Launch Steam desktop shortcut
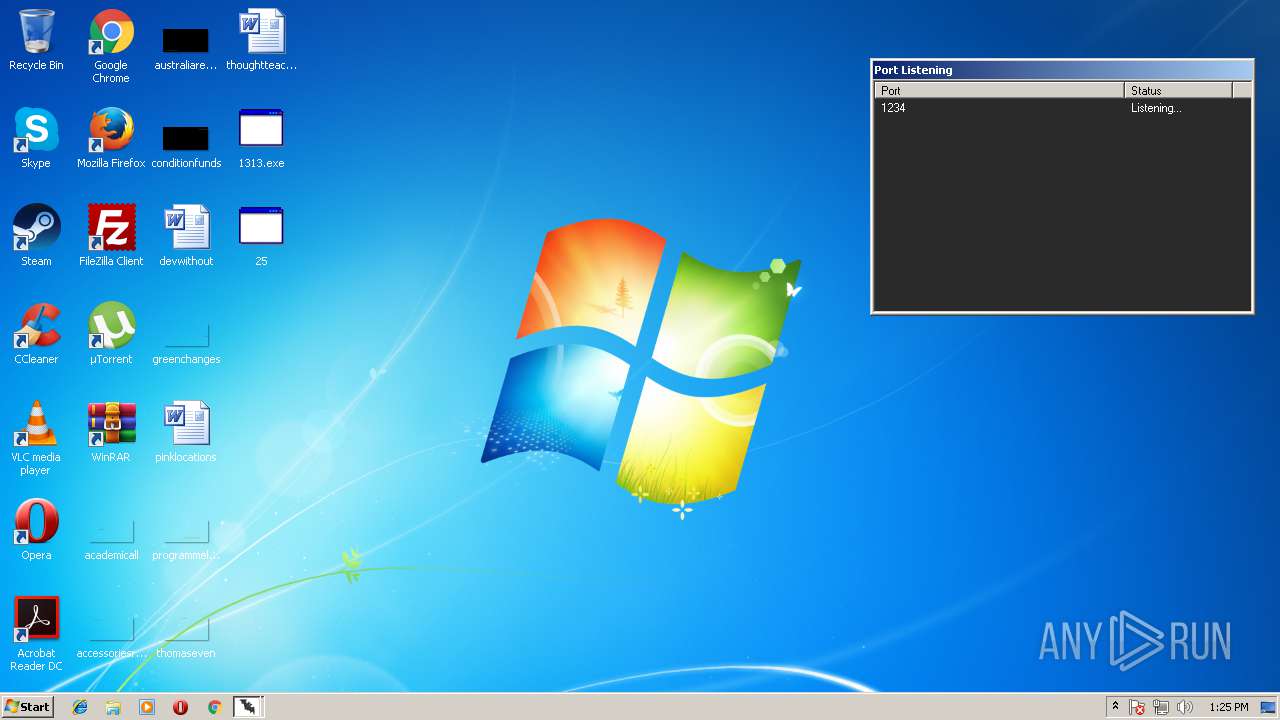 coord(36,236)
